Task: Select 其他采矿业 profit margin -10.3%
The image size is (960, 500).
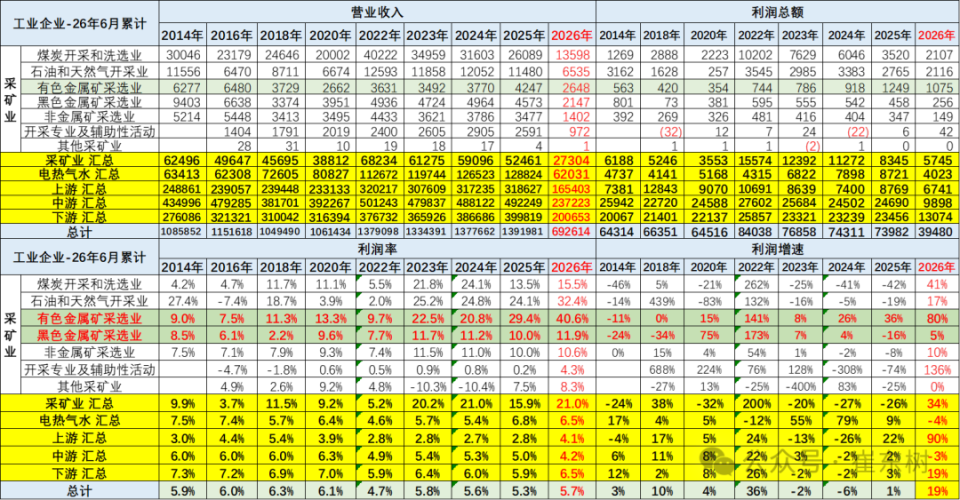Action: click(x=427, y=387)
